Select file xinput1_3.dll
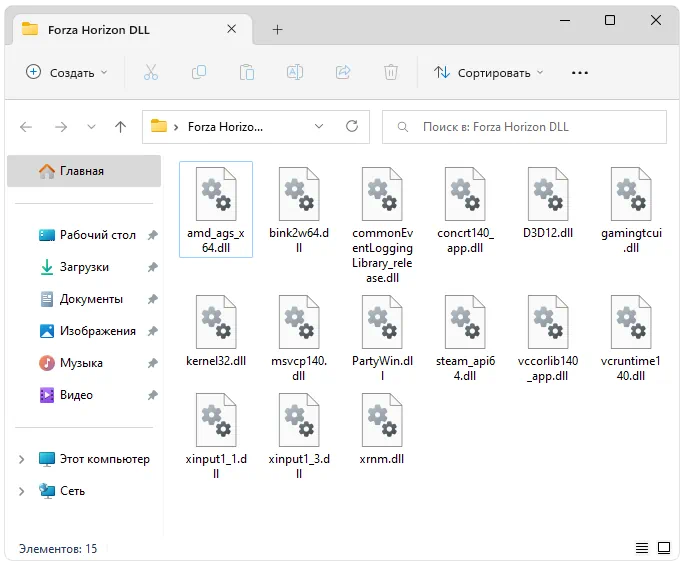The width and height of the screenshot is (683, 567). 299,435
